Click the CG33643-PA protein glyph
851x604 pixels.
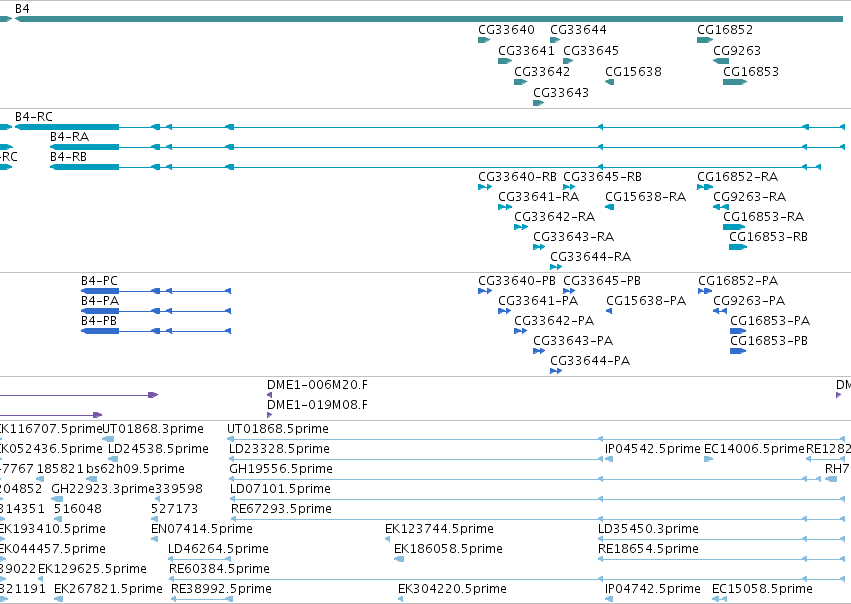(x=539, y=352)
